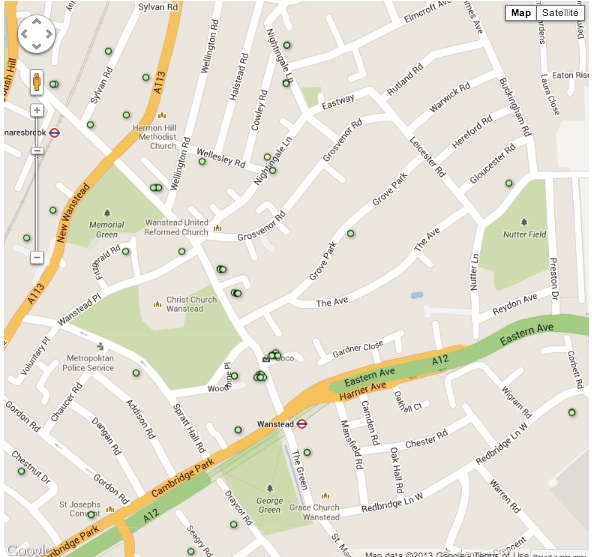The width and height of the screenshot is (592, 557).
Task: Click the Memorial Green park tree icon
Action: tap(107, 213)
